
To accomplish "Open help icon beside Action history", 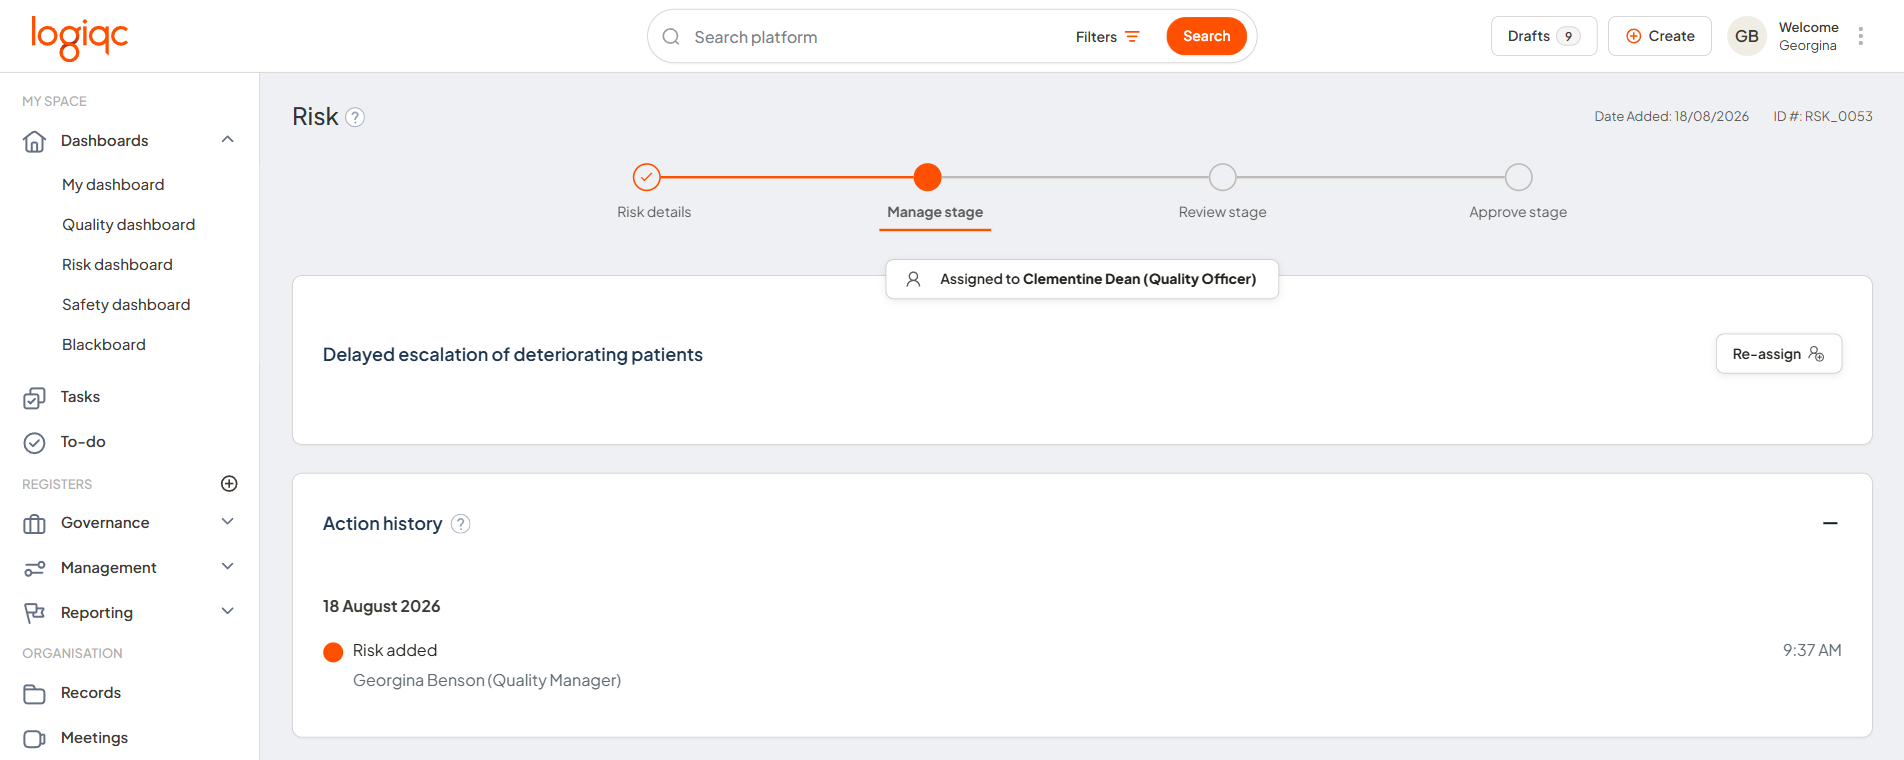I will point(460,524).
